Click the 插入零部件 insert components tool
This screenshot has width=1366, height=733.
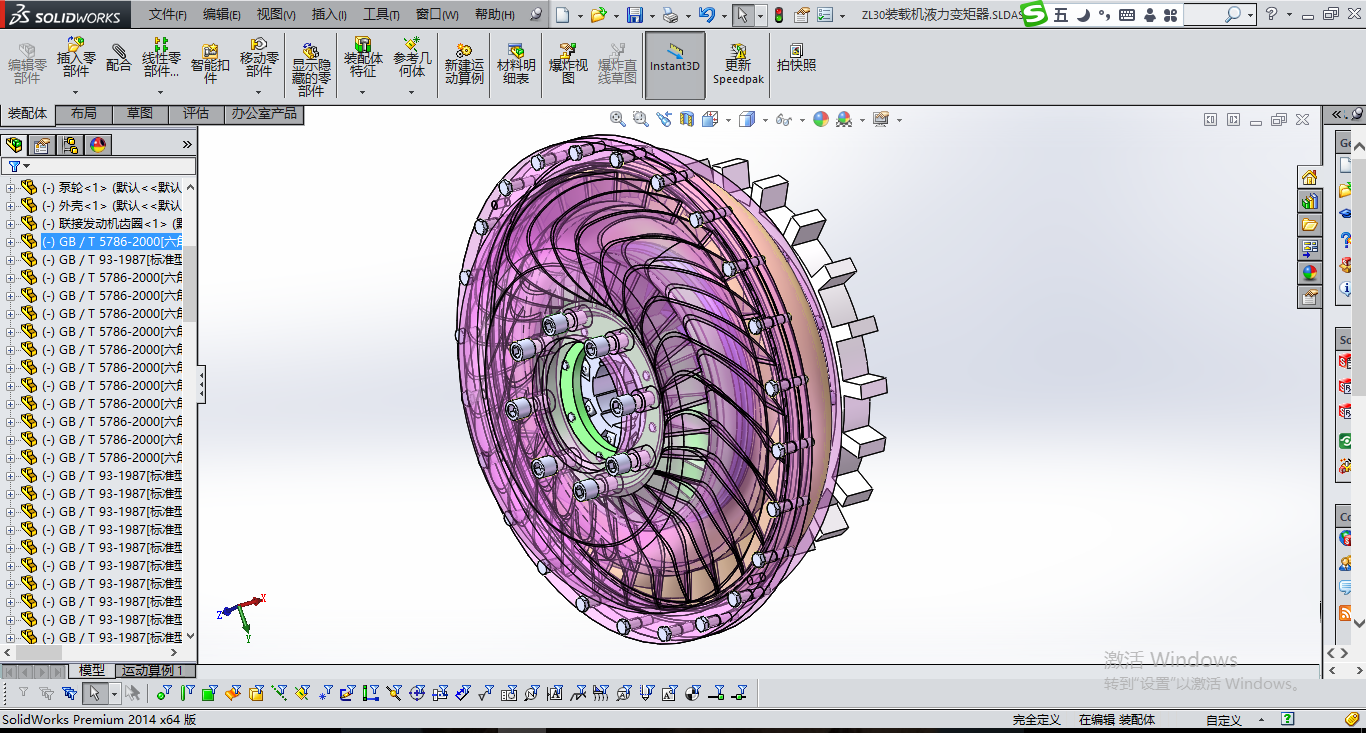coord(75,58)
